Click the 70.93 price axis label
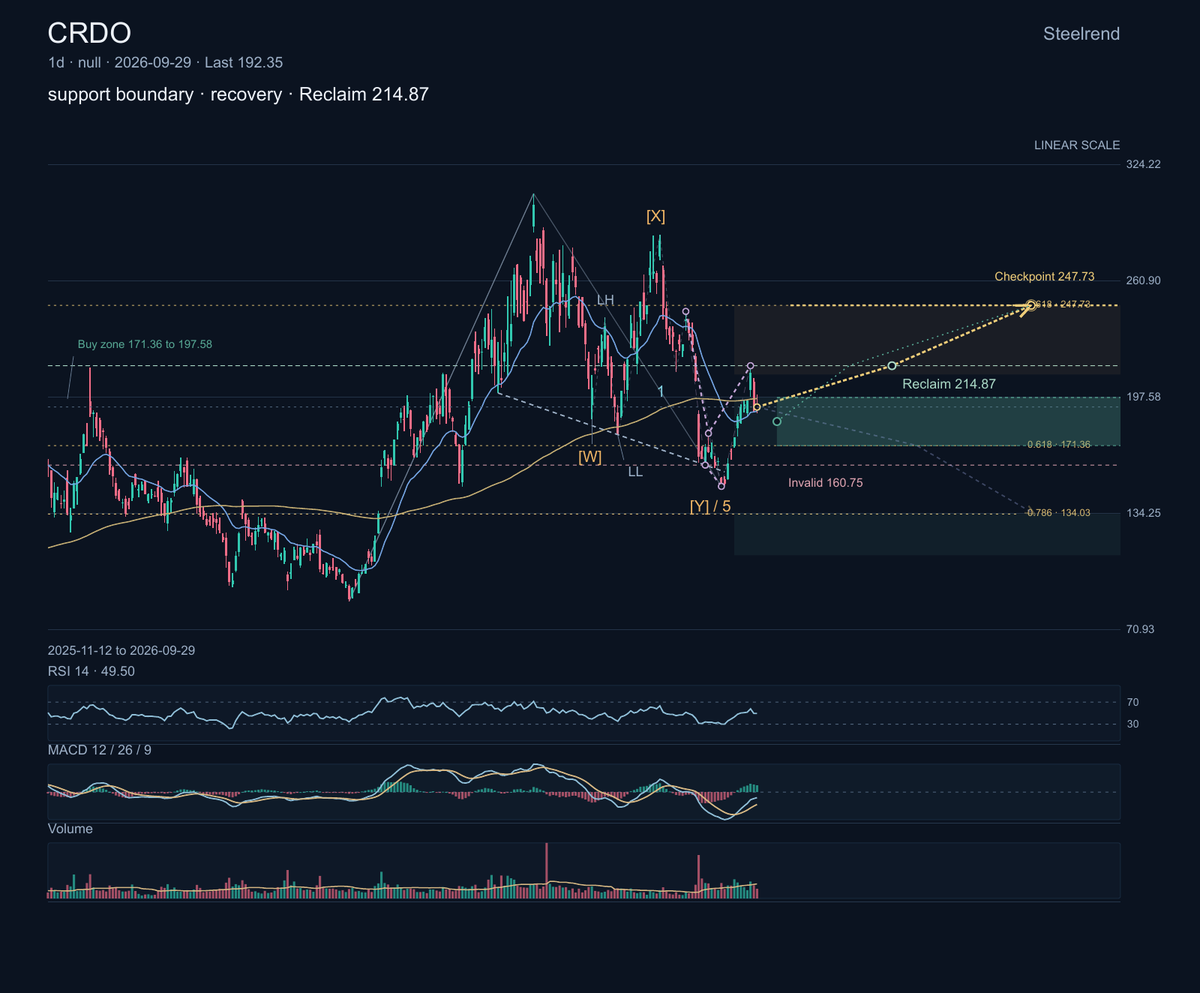The image size is (1200, 993). coord(1140,629)
